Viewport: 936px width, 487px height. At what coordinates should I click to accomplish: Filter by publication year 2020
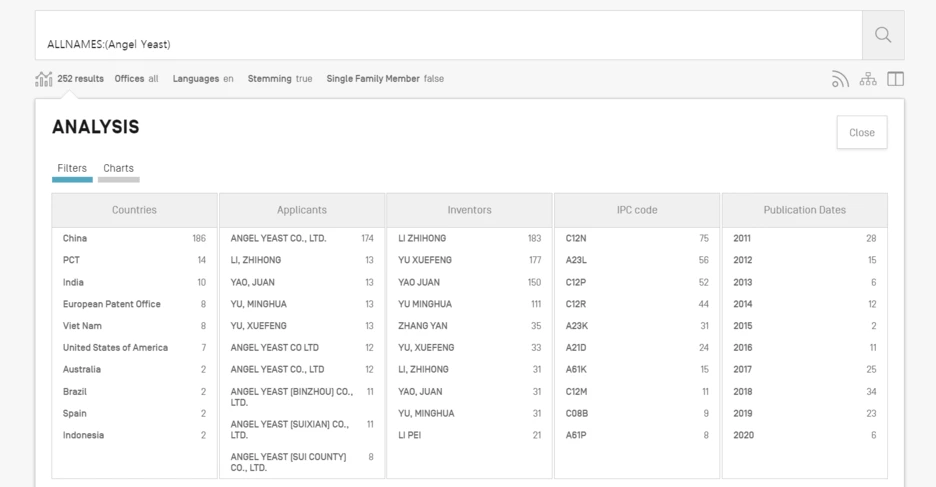click(805, 435)
